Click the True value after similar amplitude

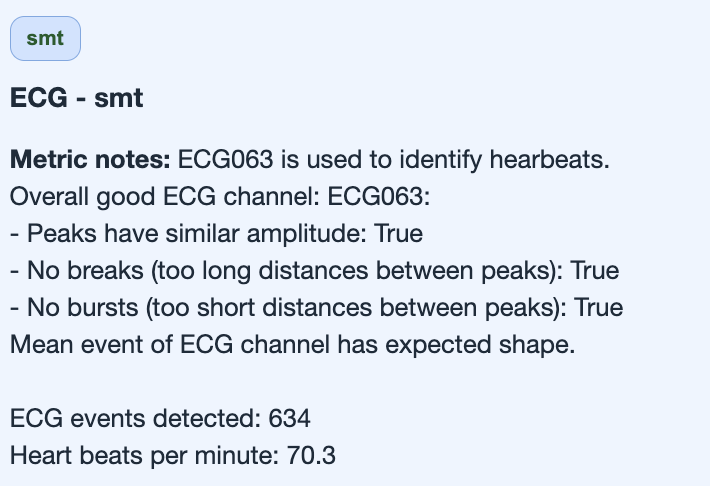[399, 234]
